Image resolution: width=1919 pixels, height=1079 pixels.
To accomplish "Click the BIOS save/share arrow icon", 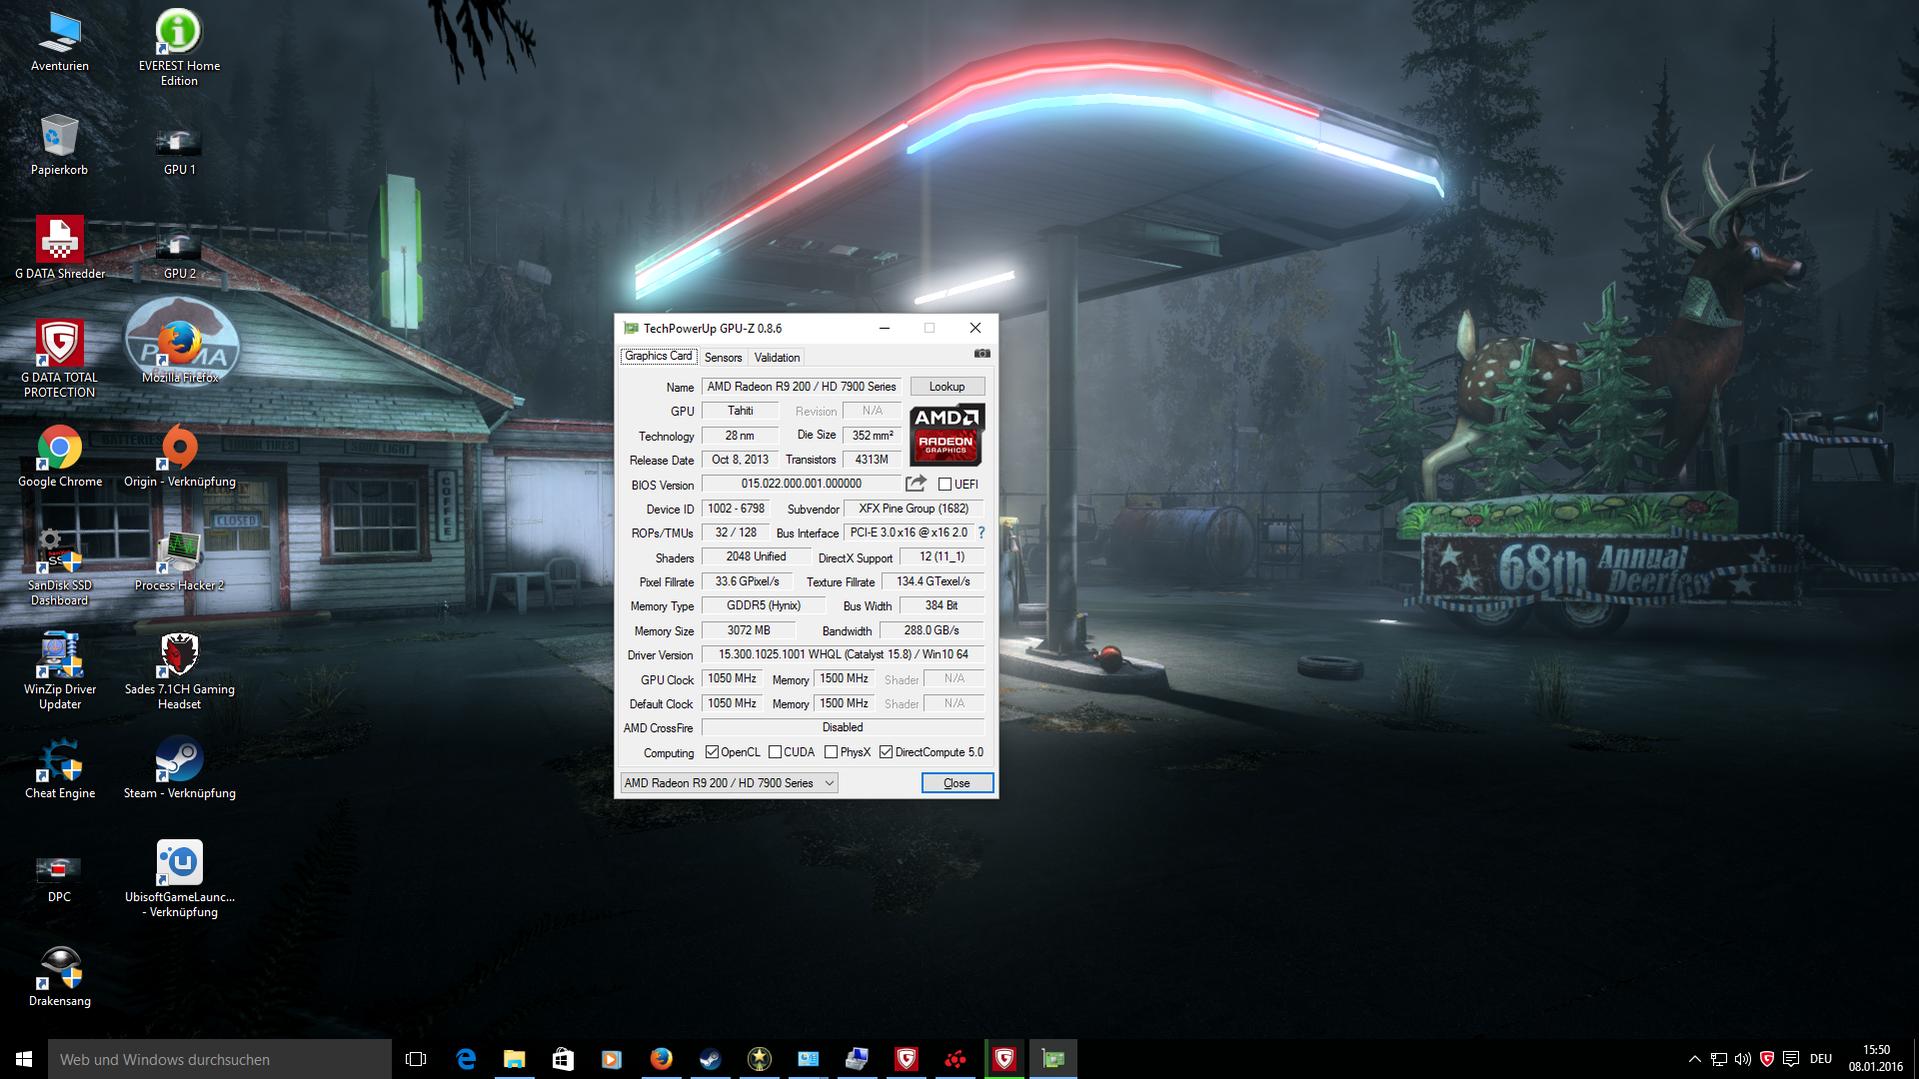I will click(915, 484).
